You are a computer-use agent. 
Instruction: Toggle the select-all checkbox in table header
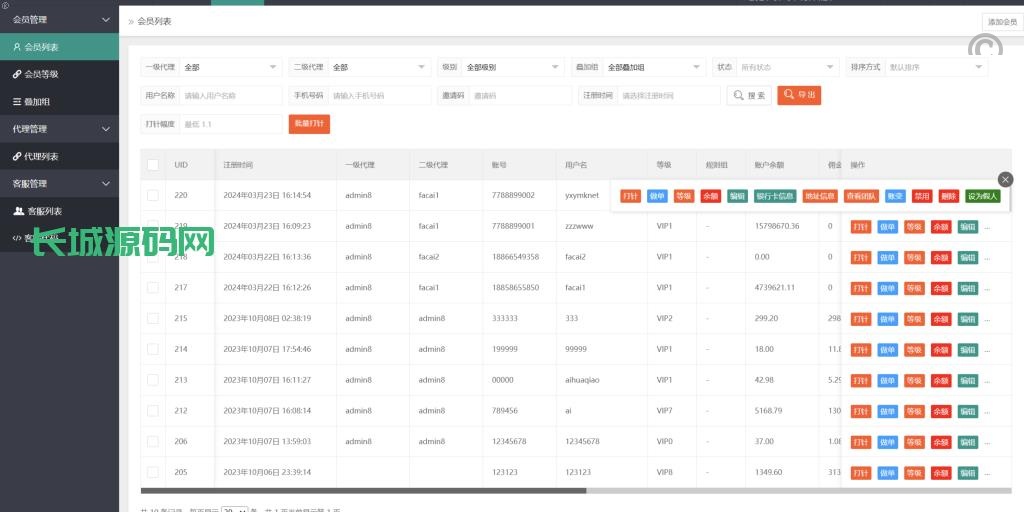[x=153, y=165]
